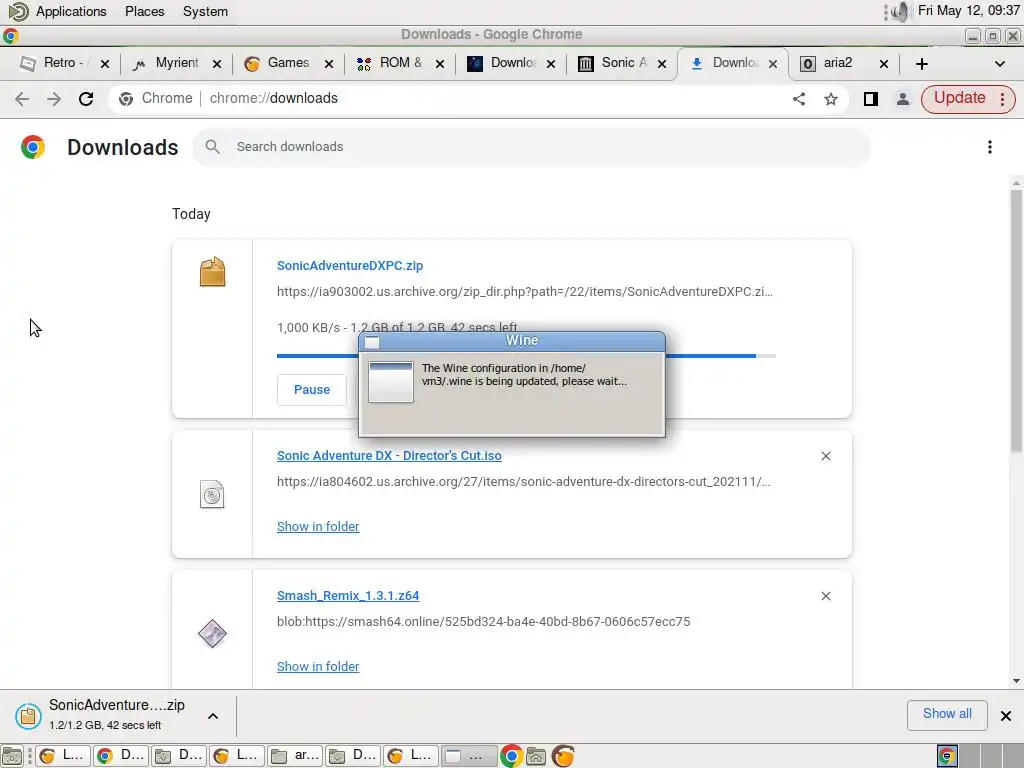
Task: Click the scrollbar down arrow
Action: click(1016, 680)
